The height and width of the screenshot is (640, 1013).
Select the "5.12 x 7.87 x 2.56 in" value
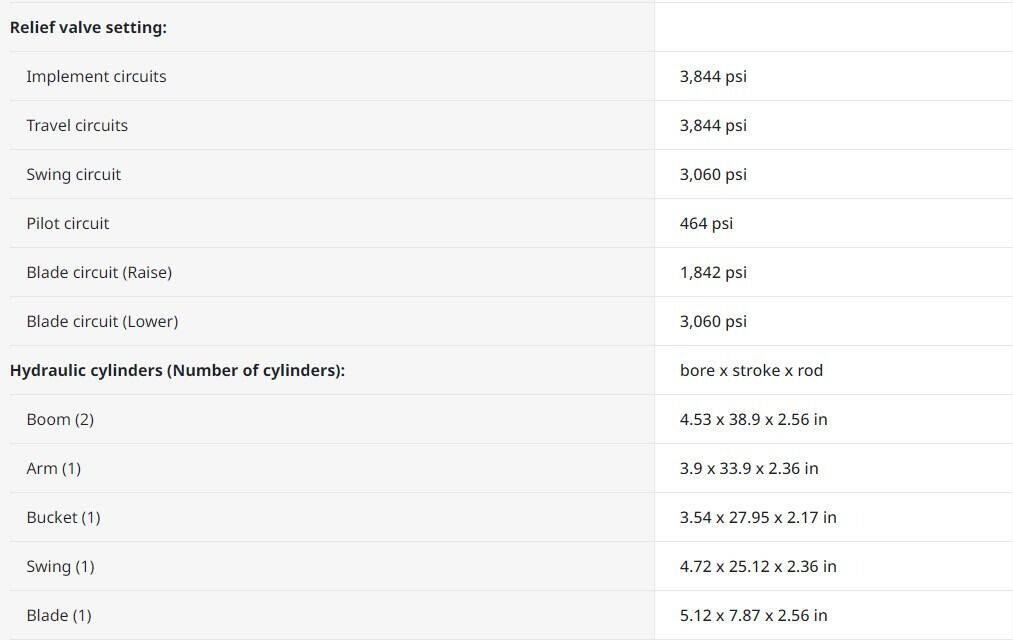click(x=753, y=615)
